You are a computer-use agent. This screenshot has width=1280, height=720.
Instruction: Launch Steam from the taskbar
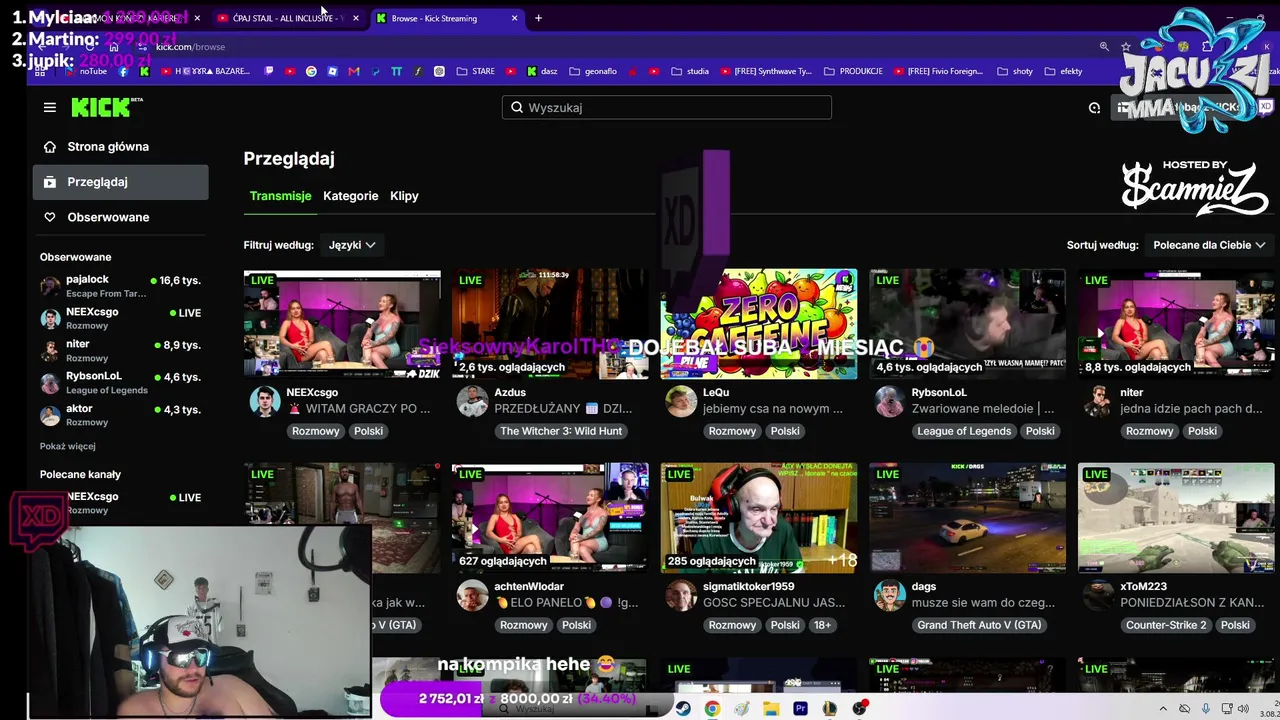point(682,709)
